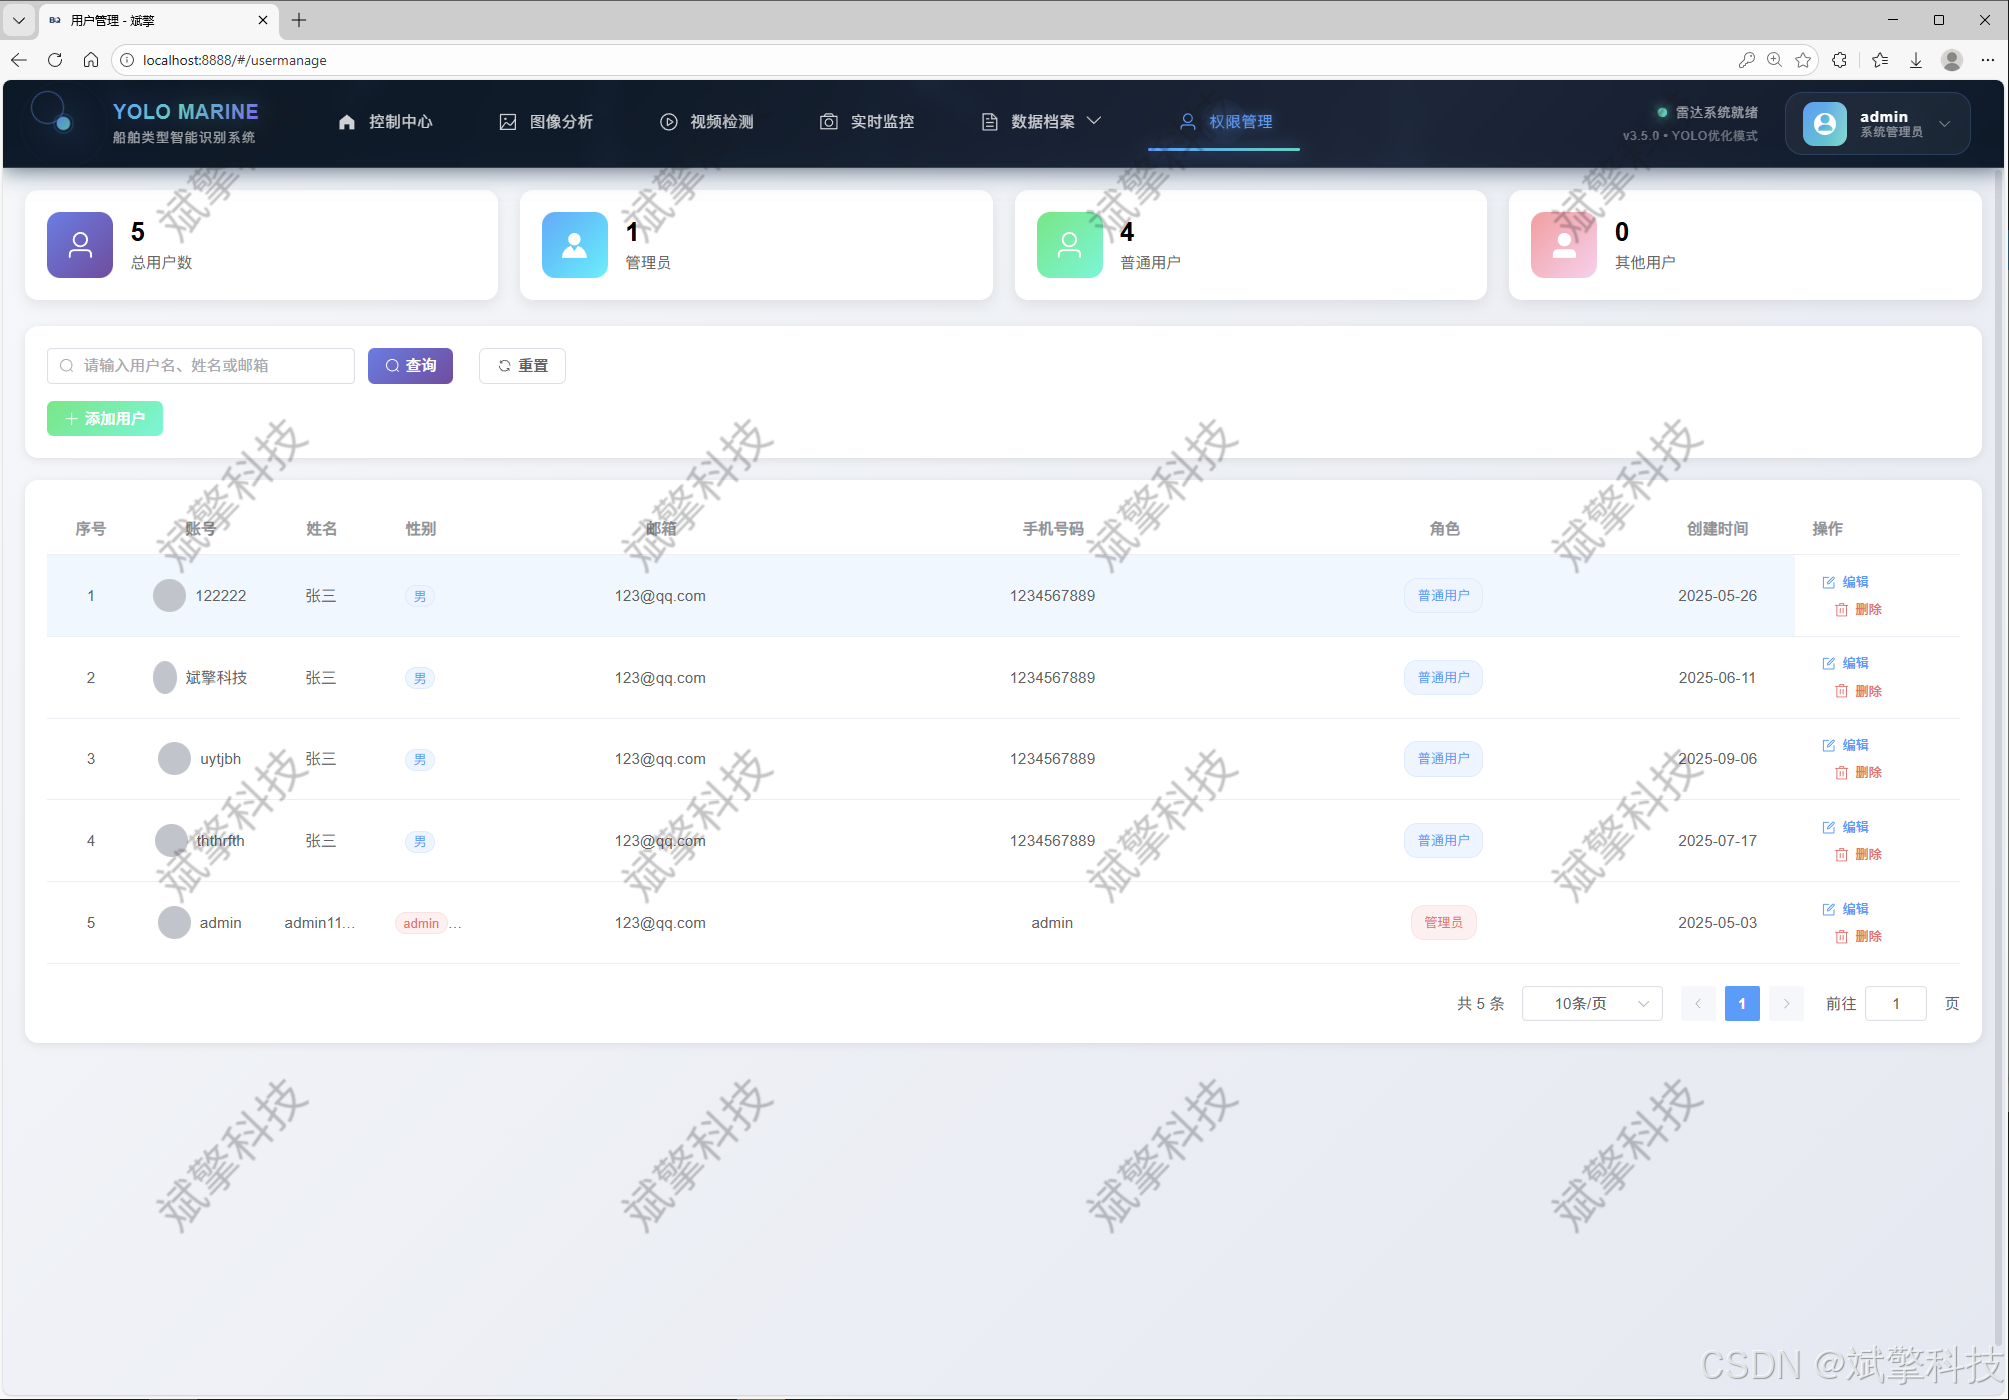Click the green regular users icon

pyautogui.click(x=1069, y=245)
